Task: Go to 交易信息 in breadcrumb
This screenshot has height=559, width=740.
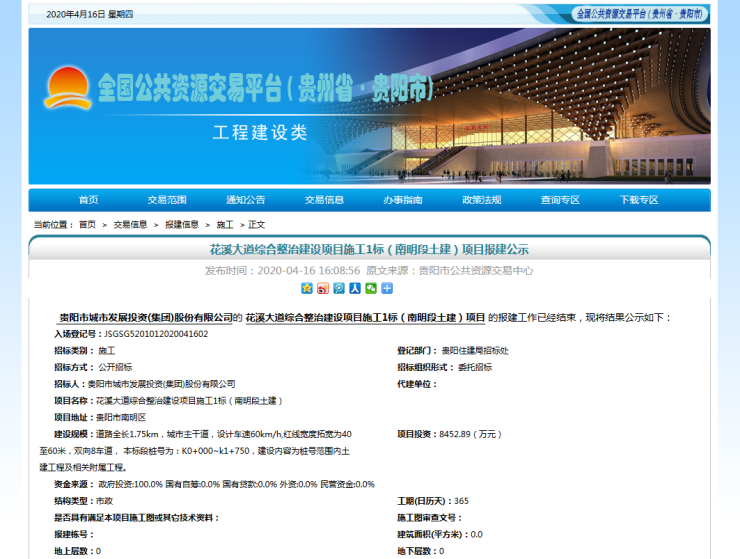Action: point(130,225)
